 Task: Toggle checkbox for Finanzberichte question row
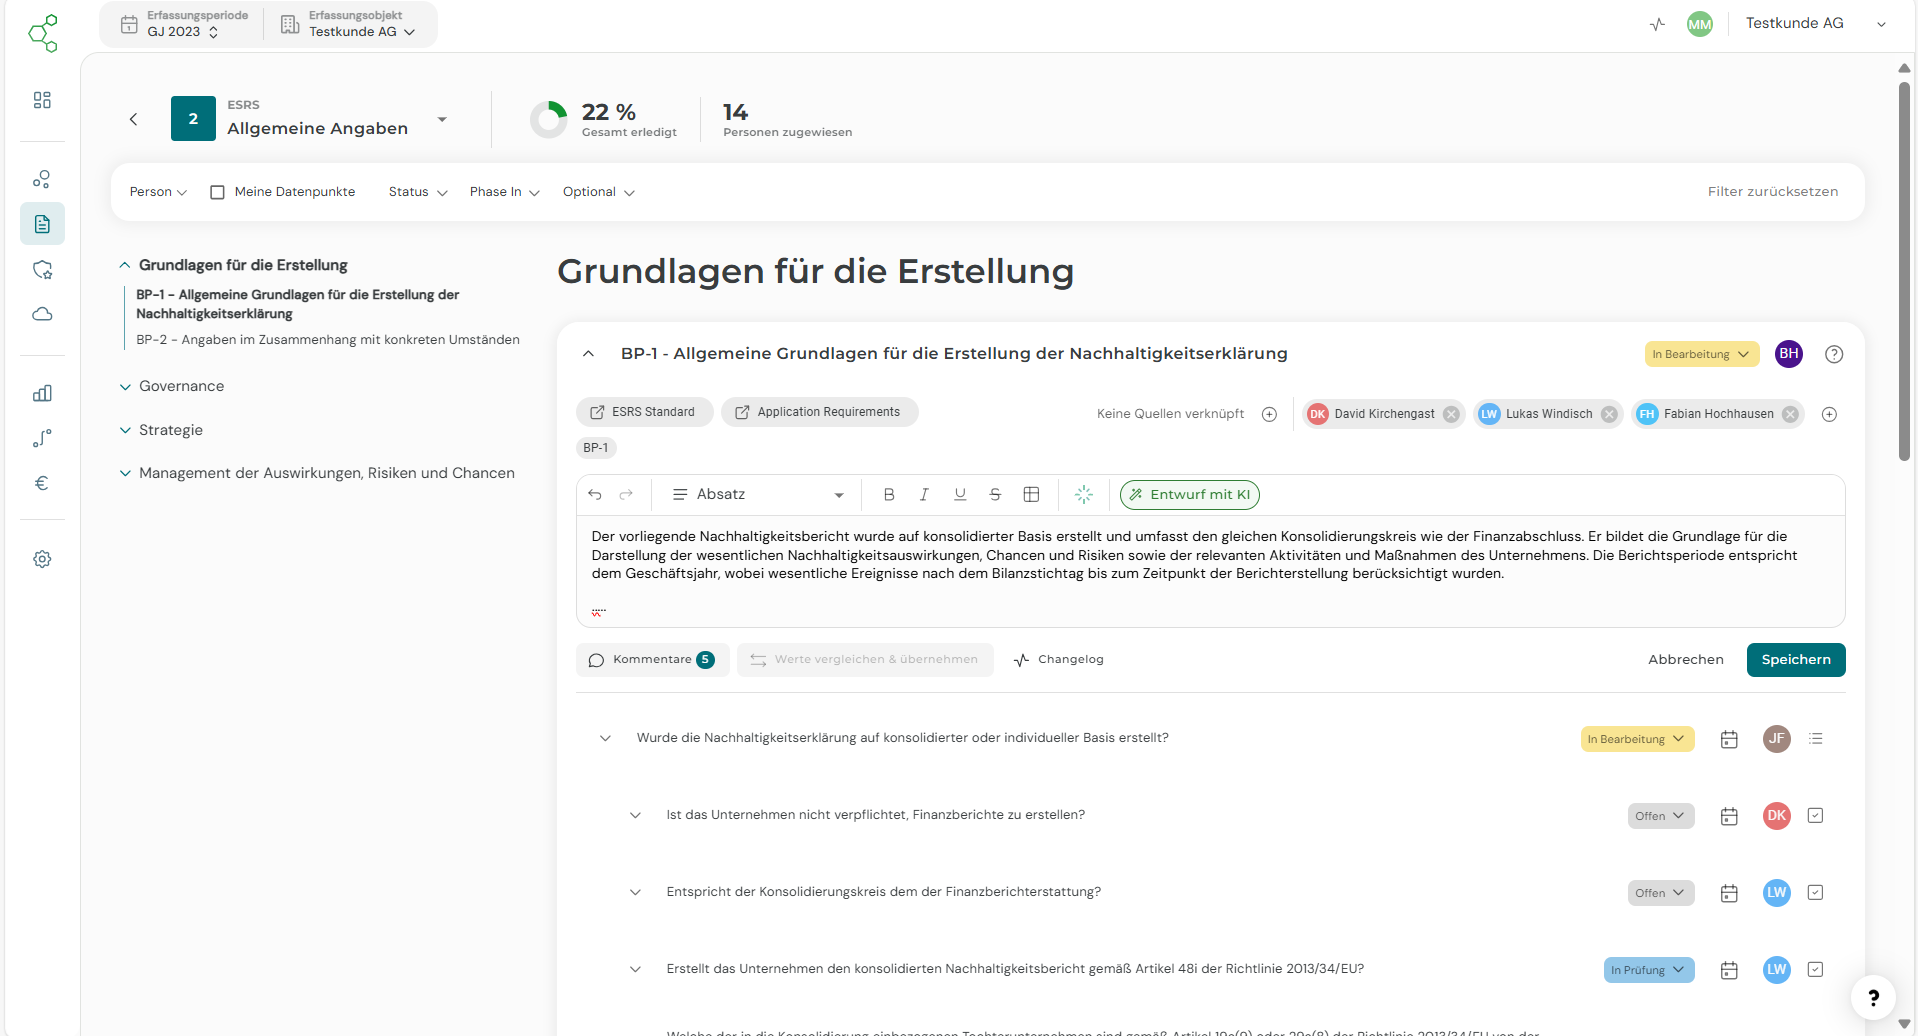tap(1815, 815)
